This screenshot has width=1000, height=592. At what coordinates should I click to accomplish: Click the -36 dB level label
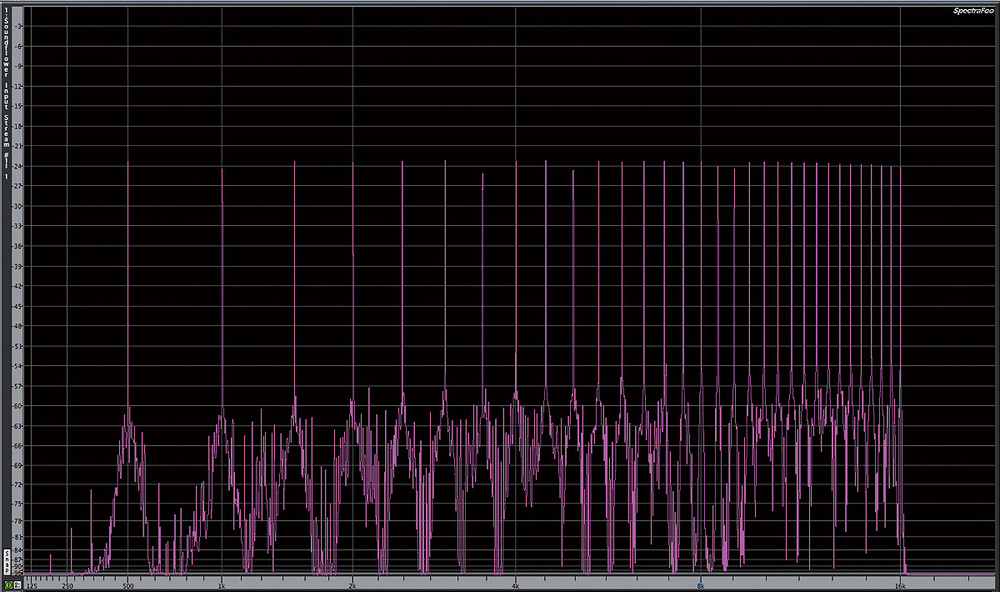[x=18, y=246]
